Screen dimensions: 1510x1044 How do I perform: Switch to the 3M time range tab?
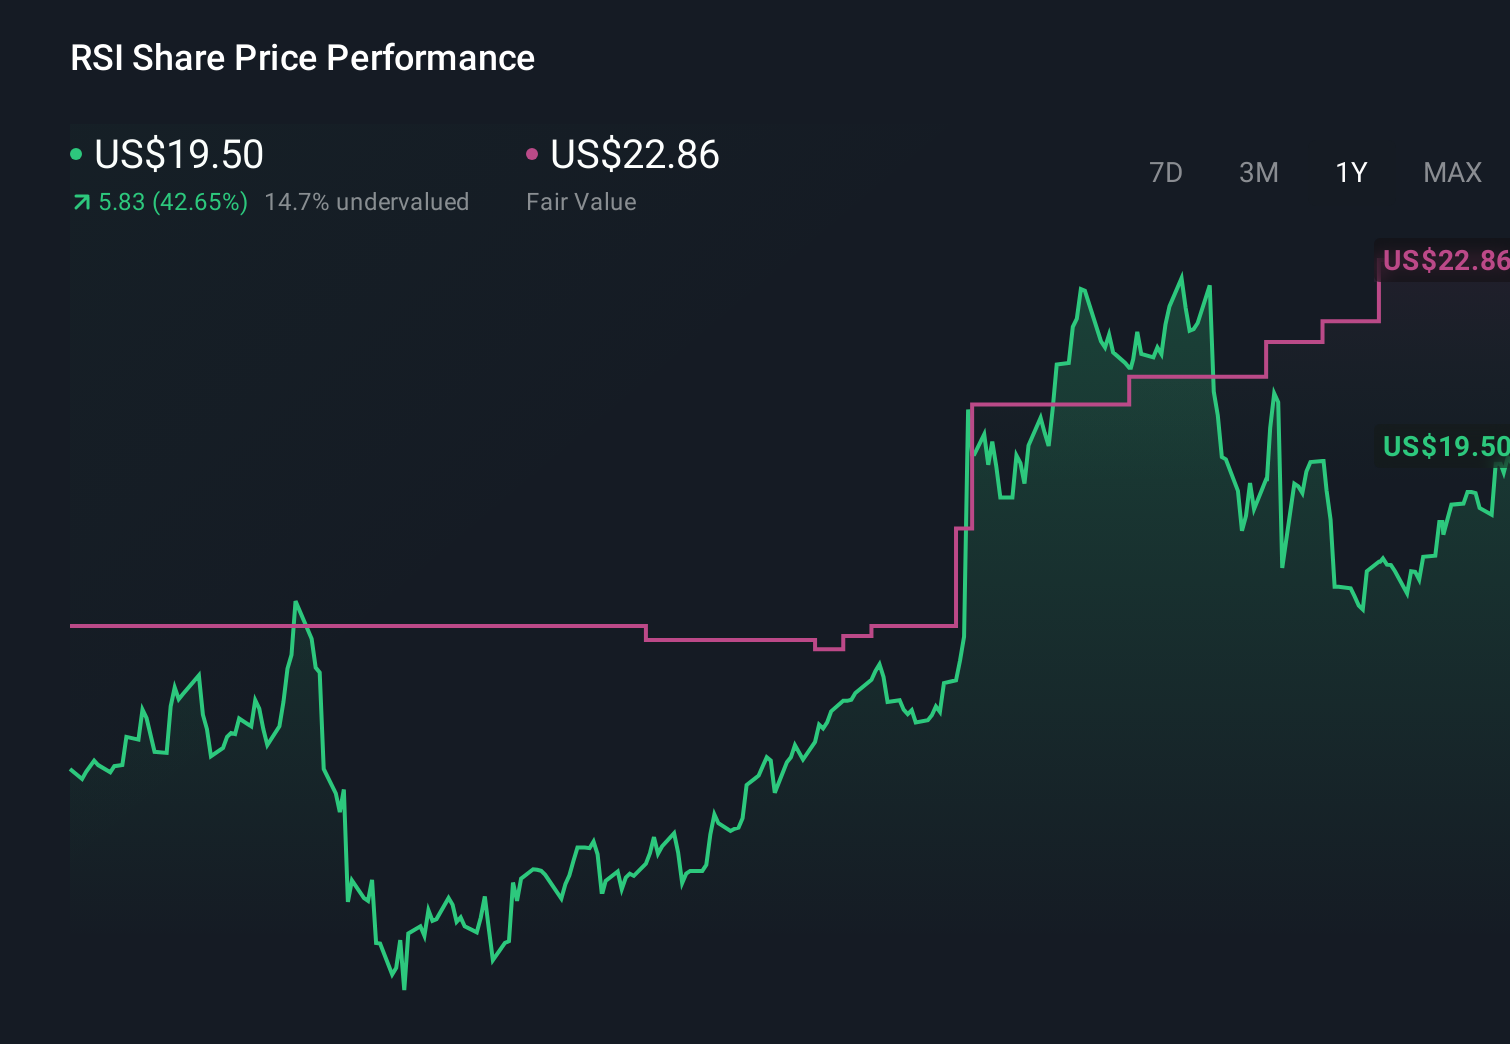coord(1258,172)
